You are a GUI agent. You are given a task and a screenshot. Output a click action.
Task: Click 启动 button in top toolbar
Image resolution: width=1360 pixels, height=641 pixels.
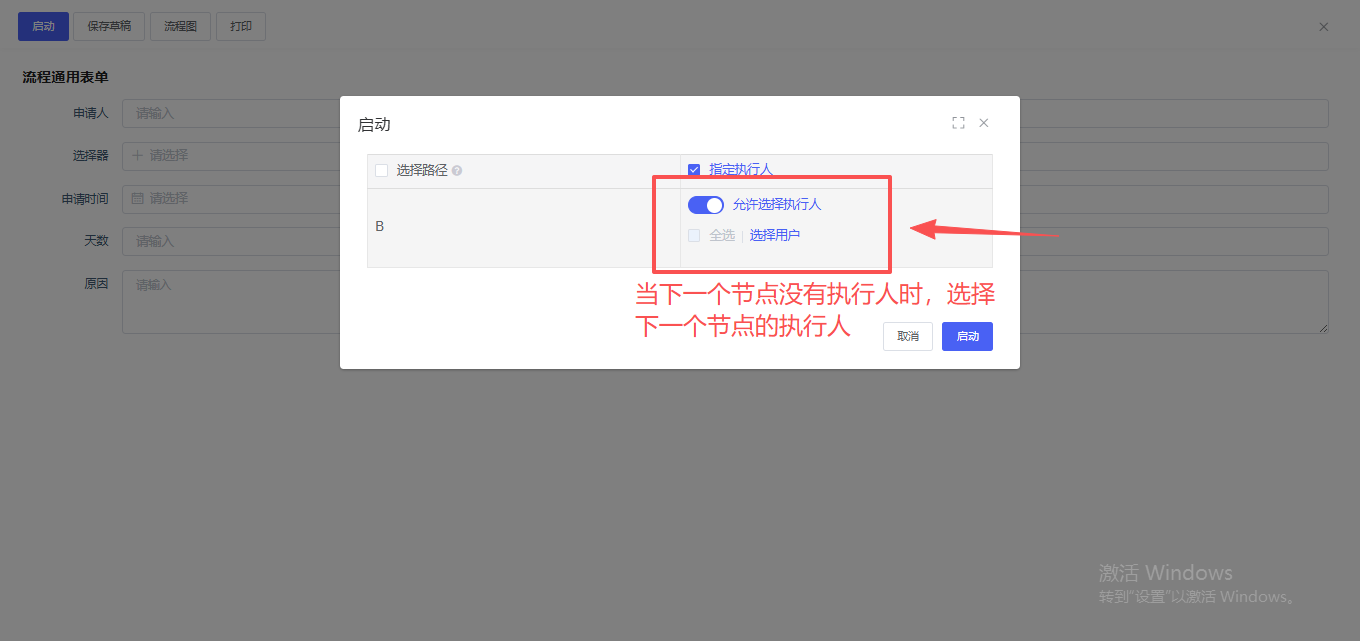pyautogui.click(x=43, y=26)
